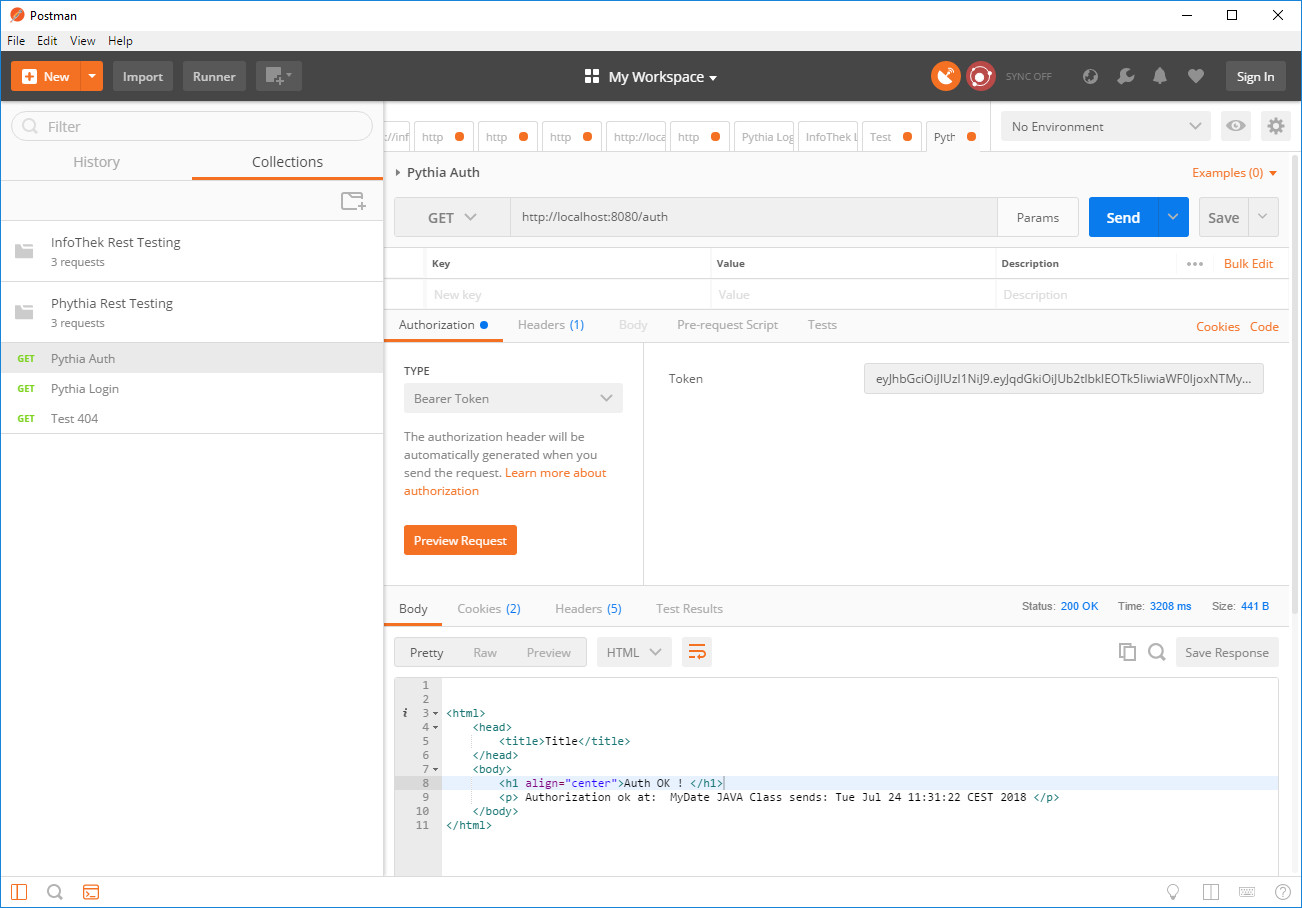The width and height of the screenshot is (1302, 908).
Task: Click the Preview Request button
Action: click(460, 540)
